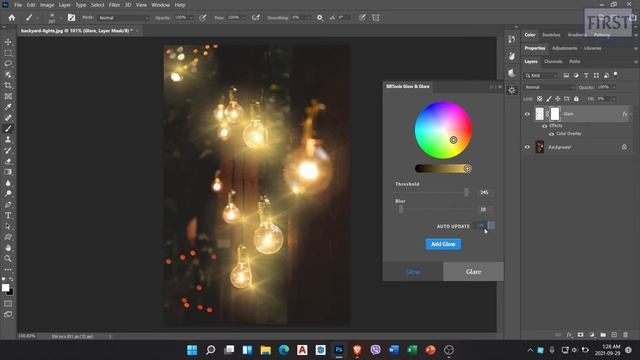Select the Glare section button
The height and width of the screenshot is (360, 640).
coord(473,272)
